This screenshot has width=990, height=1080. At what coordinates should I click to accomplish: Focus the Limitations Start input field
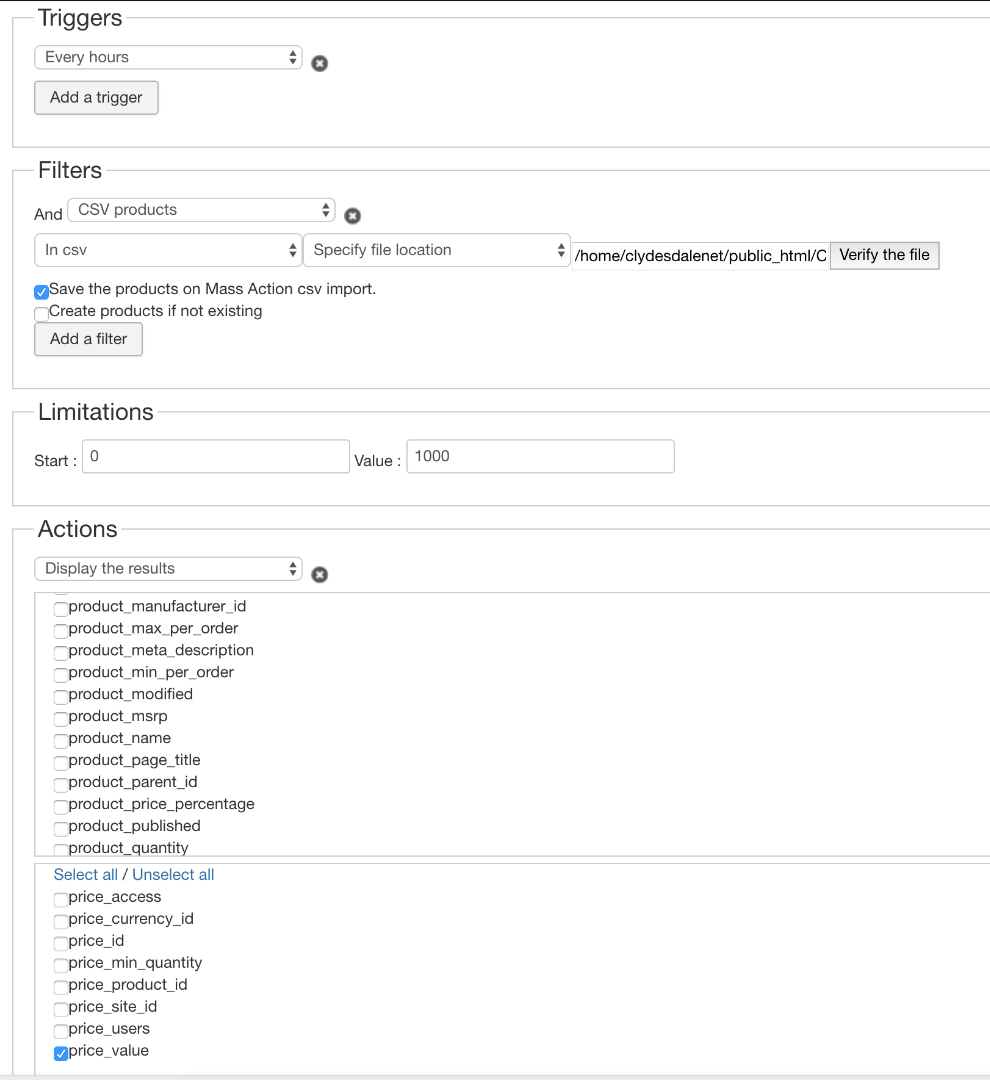pos(216,457)
